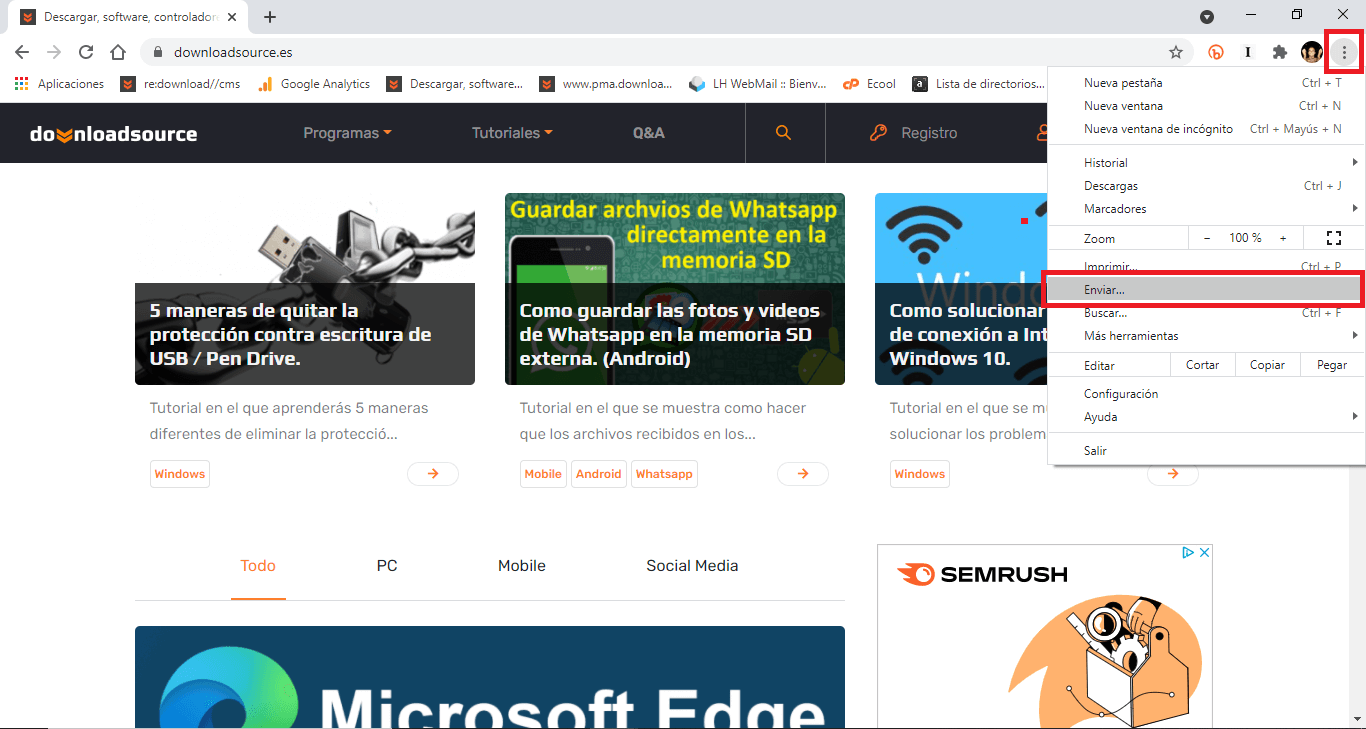Open the Lista de directorios bookmark

[979, 84]
